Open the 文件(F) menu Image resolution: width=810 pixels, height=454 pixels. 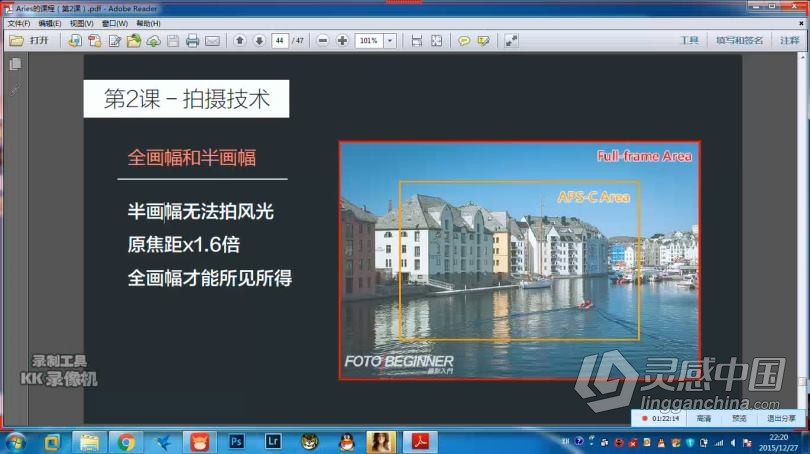pyautogui.click(x=19, y=23)
